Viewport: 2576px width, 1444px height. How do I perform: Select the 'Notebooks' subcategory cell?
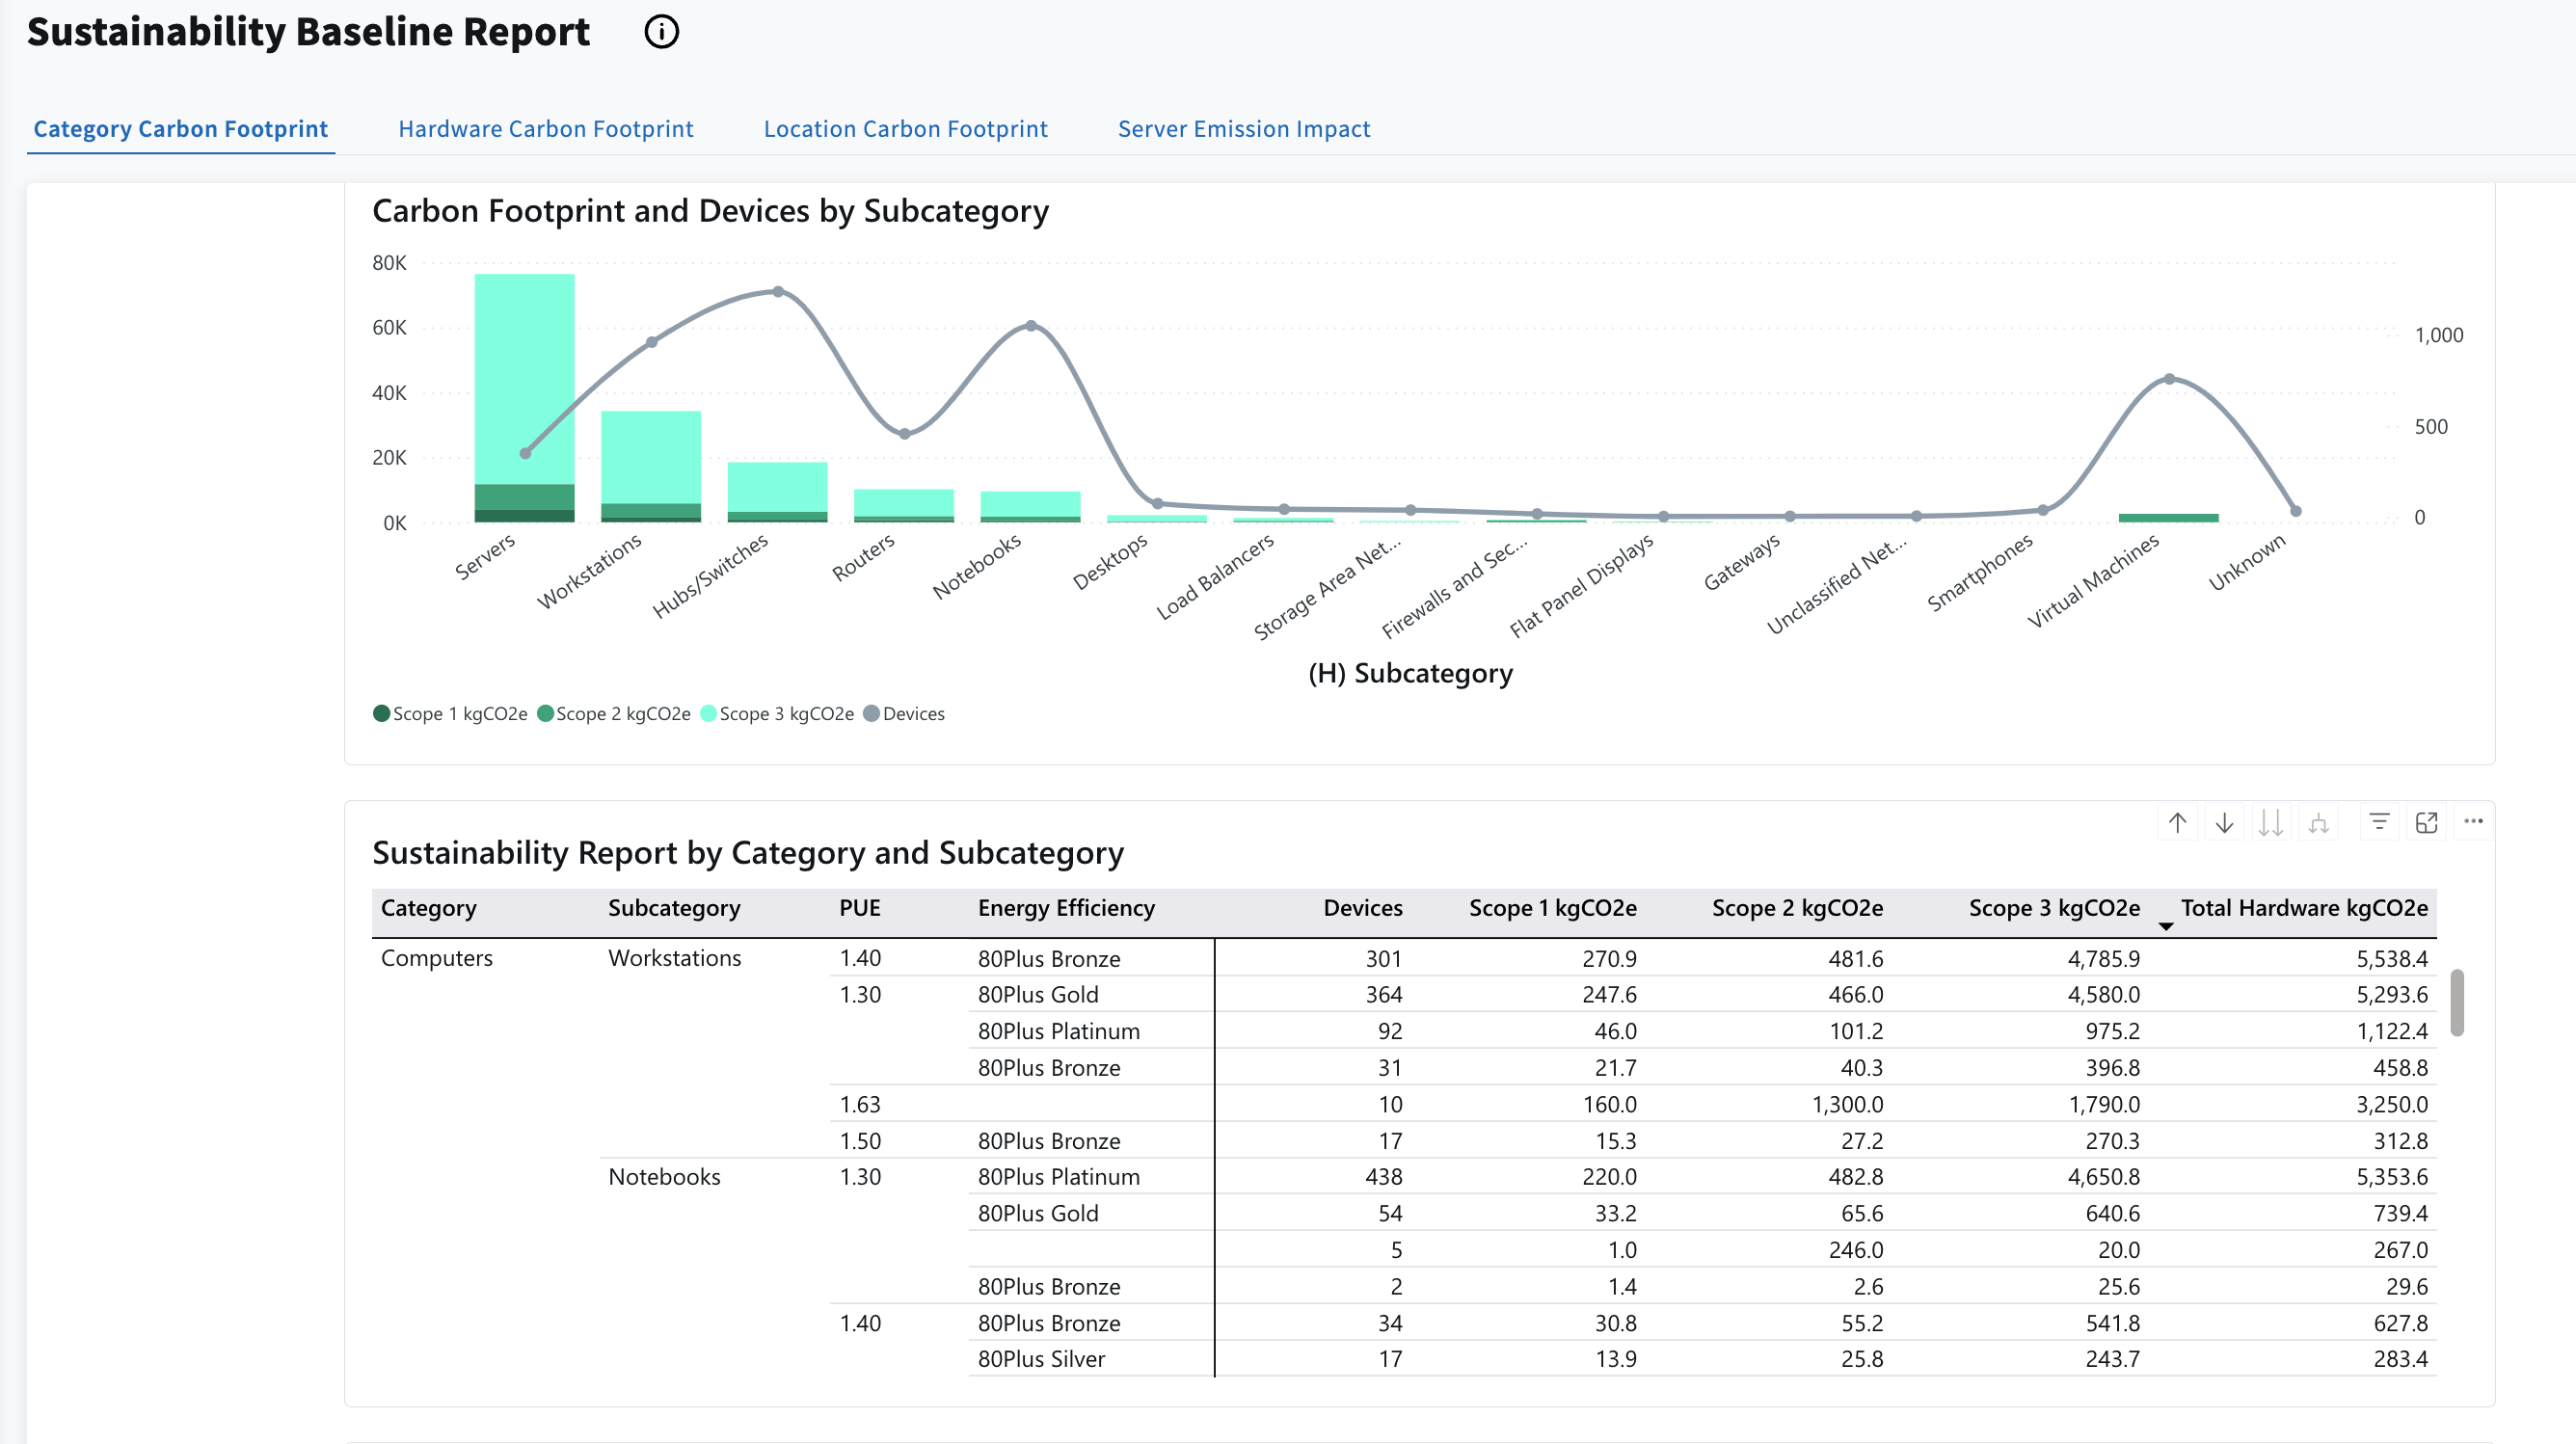coord(664,1177)
